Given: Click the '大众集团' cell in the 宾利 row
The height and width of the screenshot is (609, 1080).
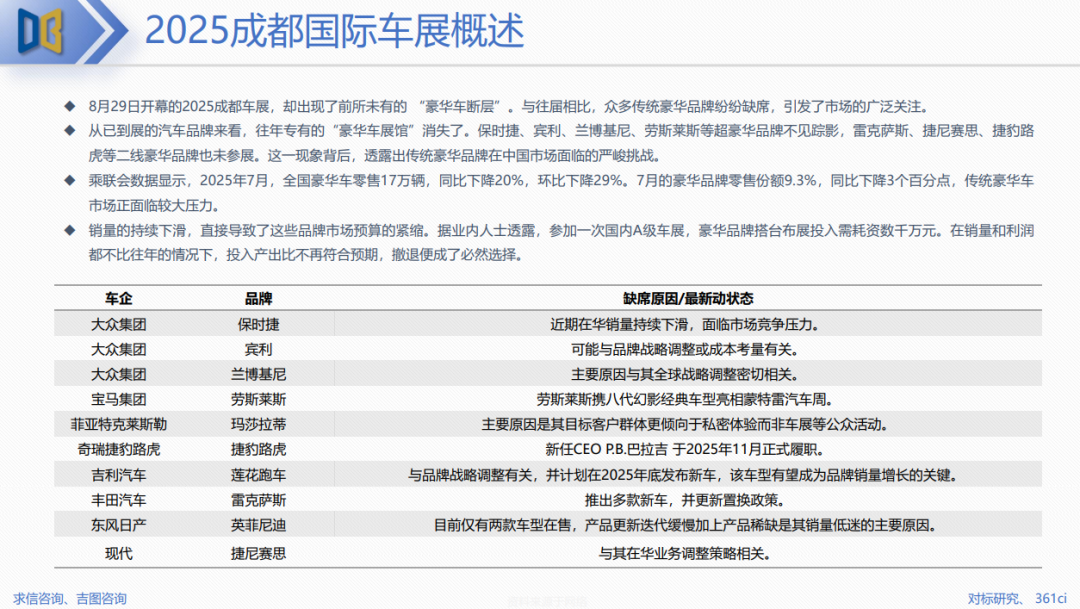Looking at the screenshot, I should 118,349.
